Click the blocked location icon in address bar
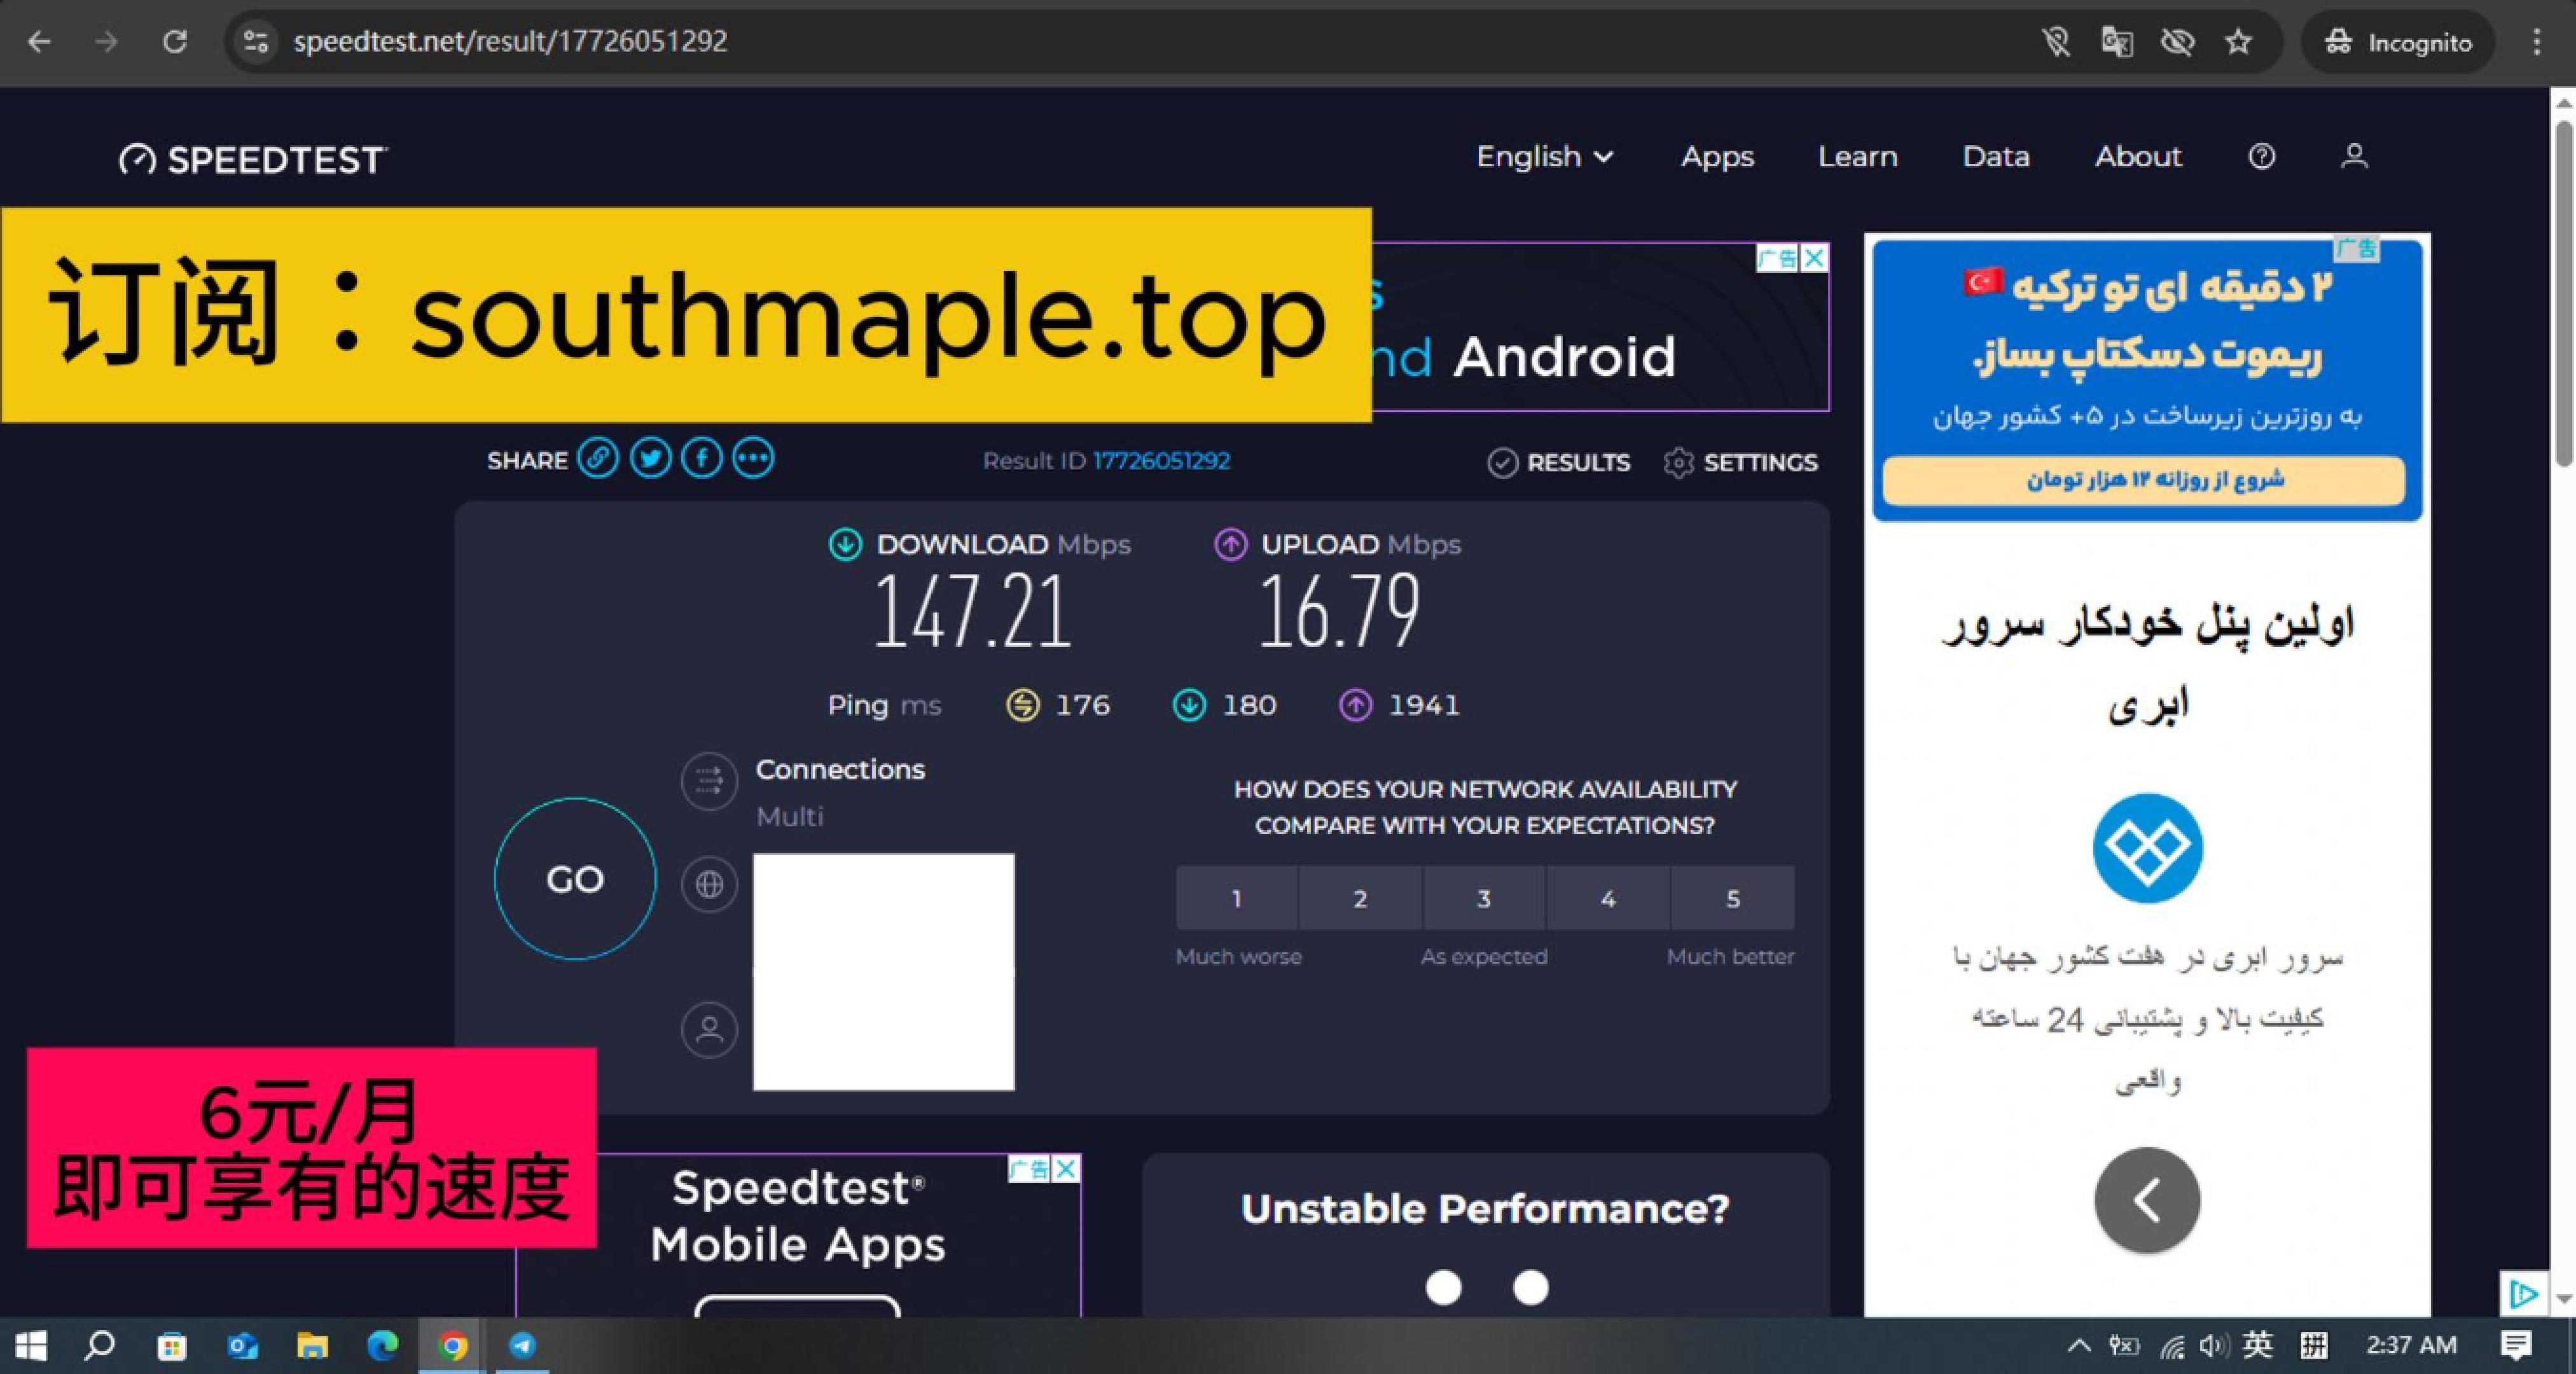The image size is (2576, 1374). (2056, 42)
